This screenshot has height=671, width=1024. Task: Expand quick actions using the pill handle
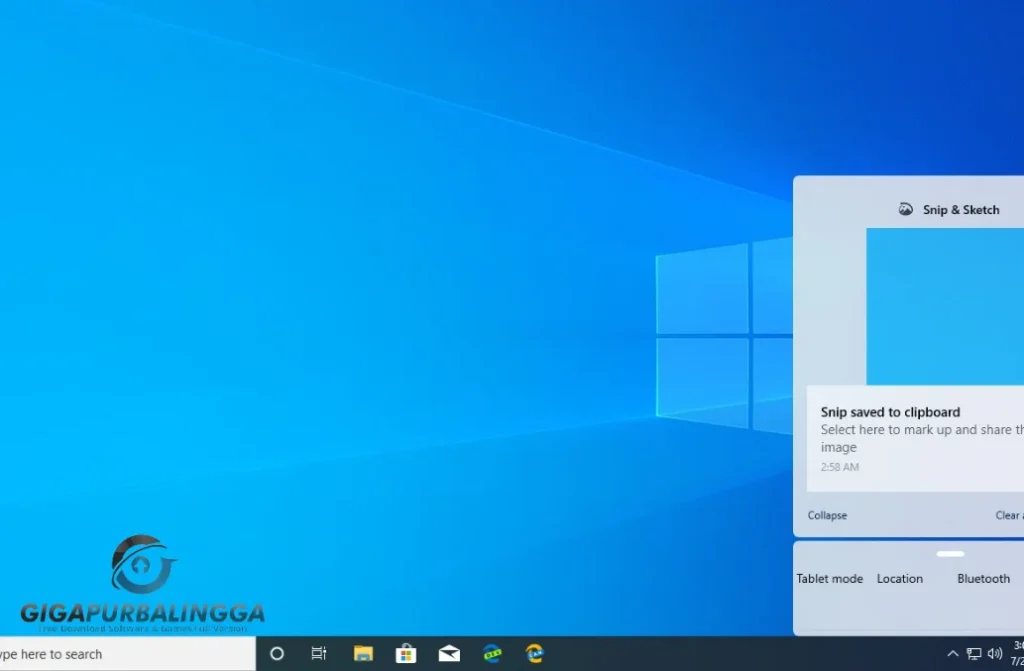coord(949,553)
